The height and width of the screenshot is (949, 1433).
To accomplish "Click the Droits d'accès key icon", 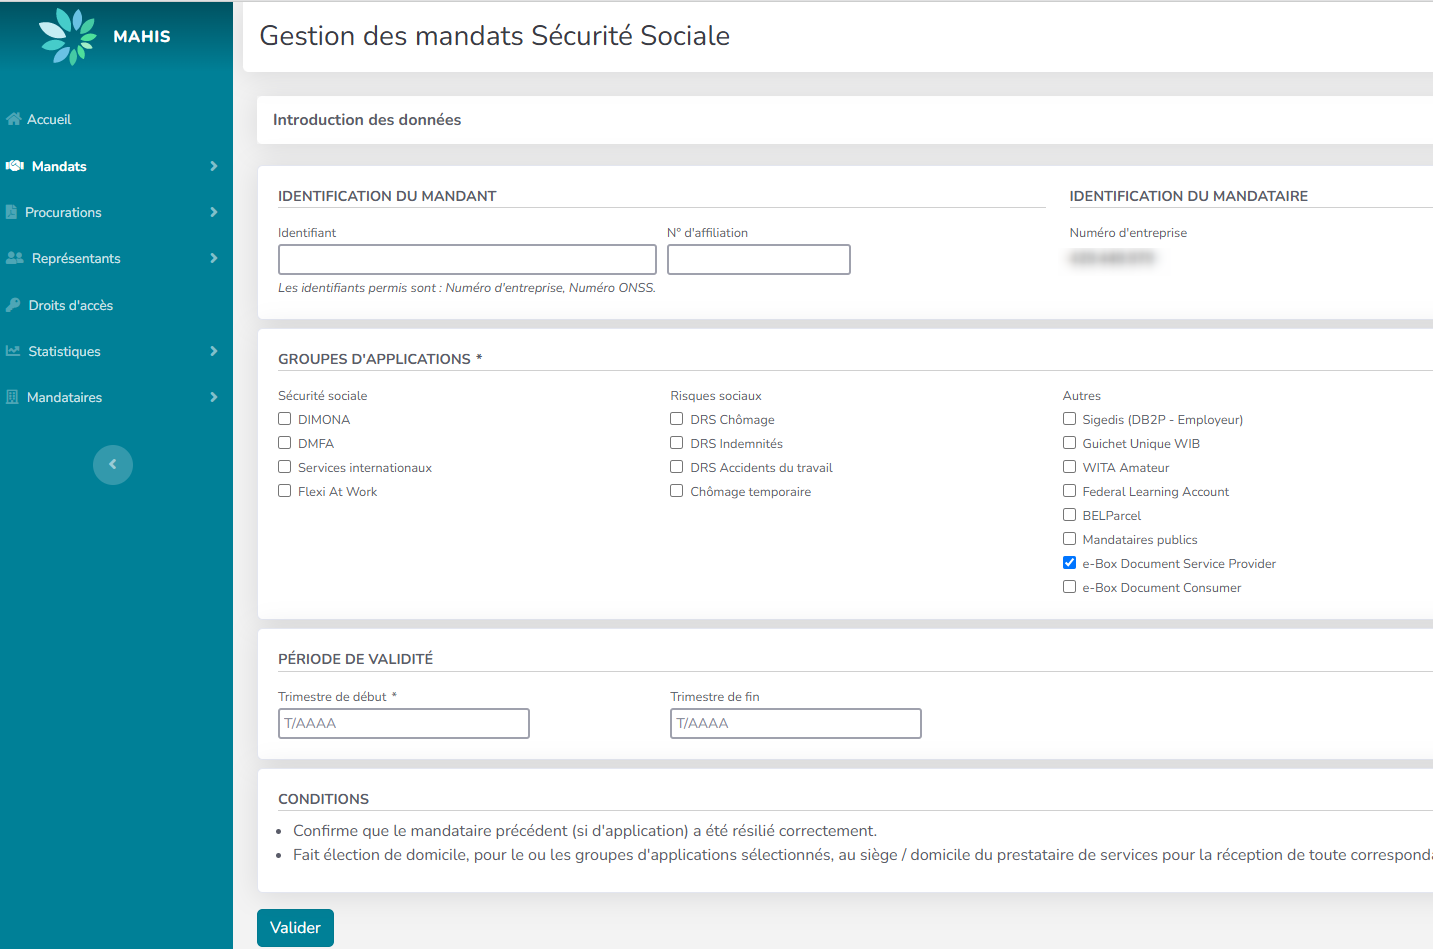I will pos(13,305).
